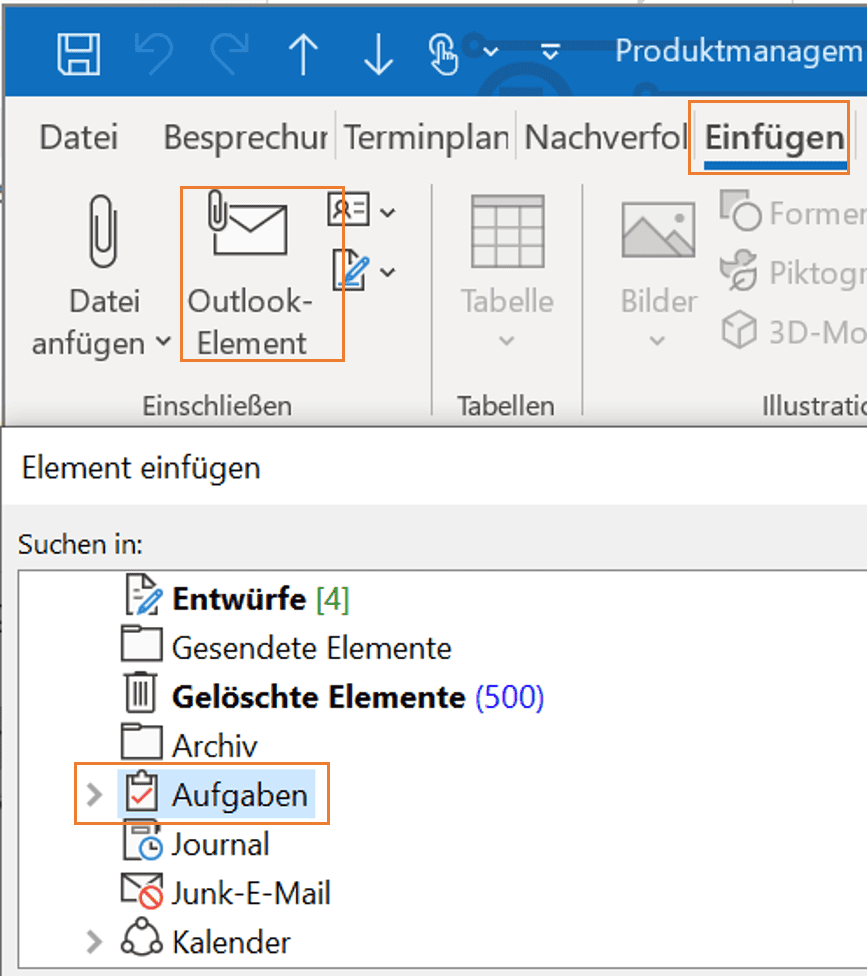Select the Einfügen ribbon tab
This screenshot has width=867, height=976.
(774, 137)
